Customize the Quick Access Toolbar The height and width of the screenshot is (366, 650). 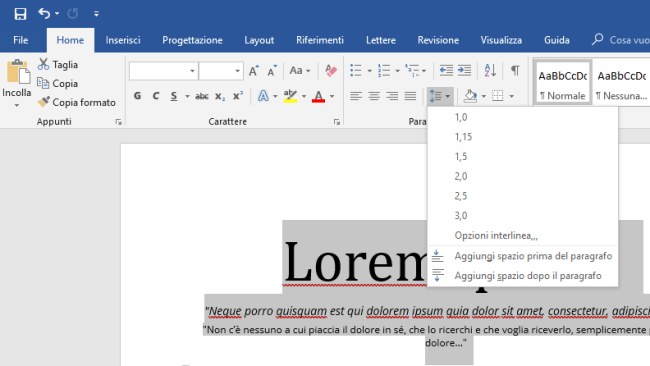click(96, 14)
